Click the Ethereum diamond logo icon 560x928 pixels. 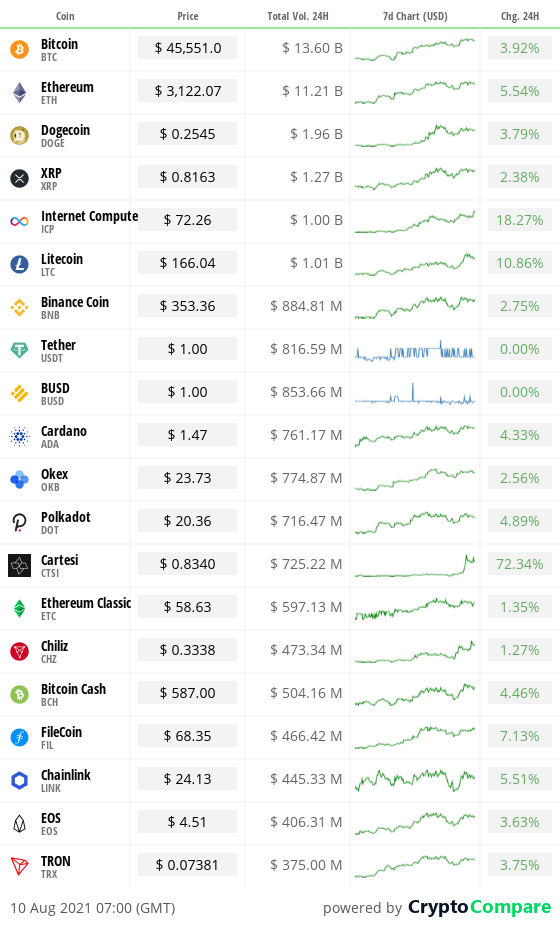click(20, 92)
